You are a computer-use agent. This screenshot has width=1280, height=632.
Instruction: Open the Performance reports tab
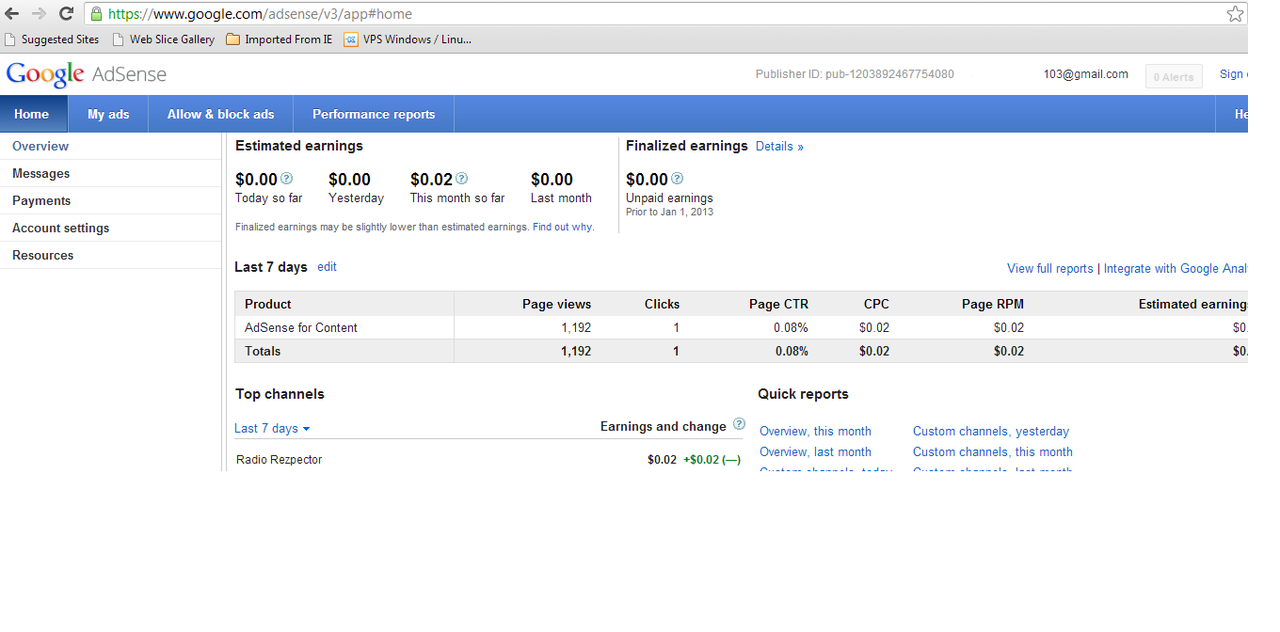point(374,114)
